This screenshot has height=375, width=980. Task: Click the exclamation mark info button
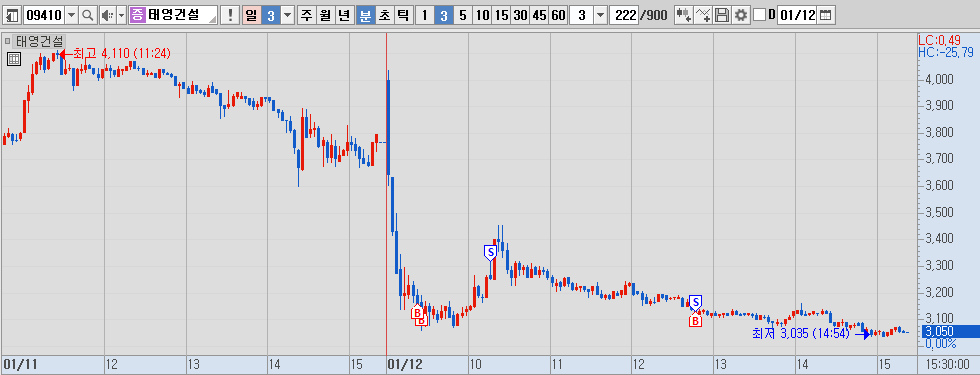231,16
